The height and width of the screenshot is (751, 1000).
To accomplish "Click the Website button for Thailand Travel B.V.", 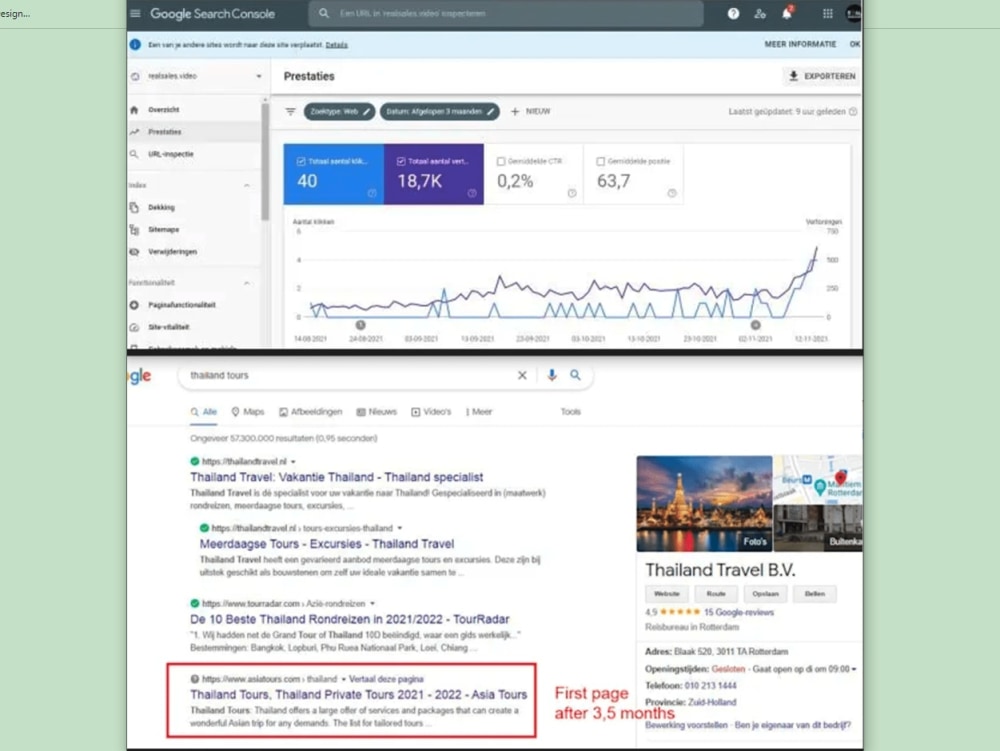I will click(x=667, y=594).
